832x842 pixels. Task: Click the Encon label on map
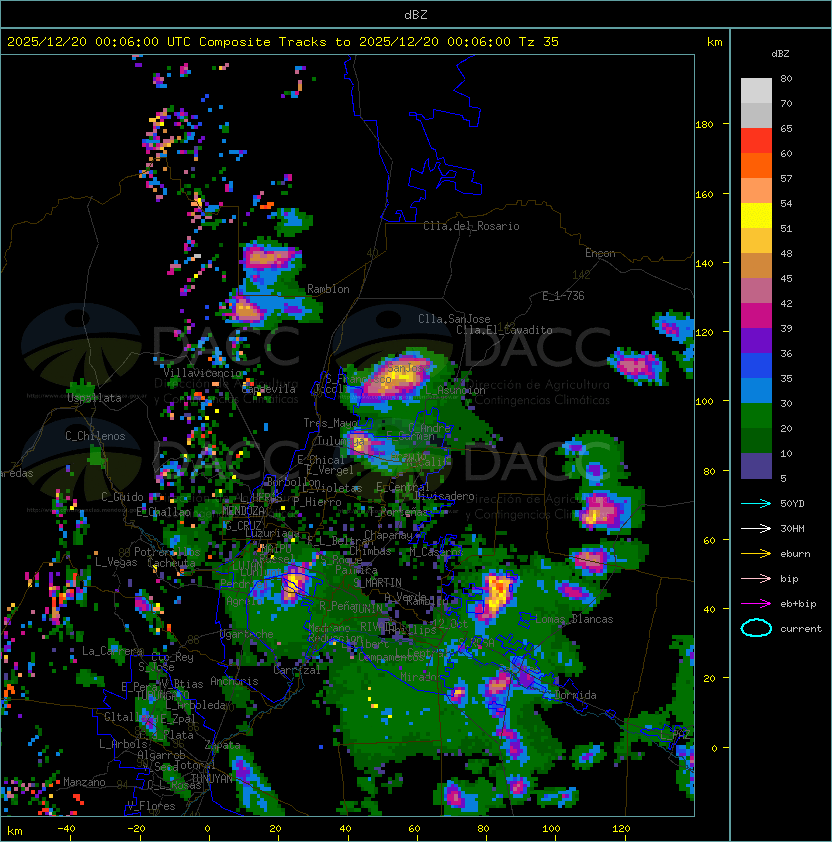point(600,253)
